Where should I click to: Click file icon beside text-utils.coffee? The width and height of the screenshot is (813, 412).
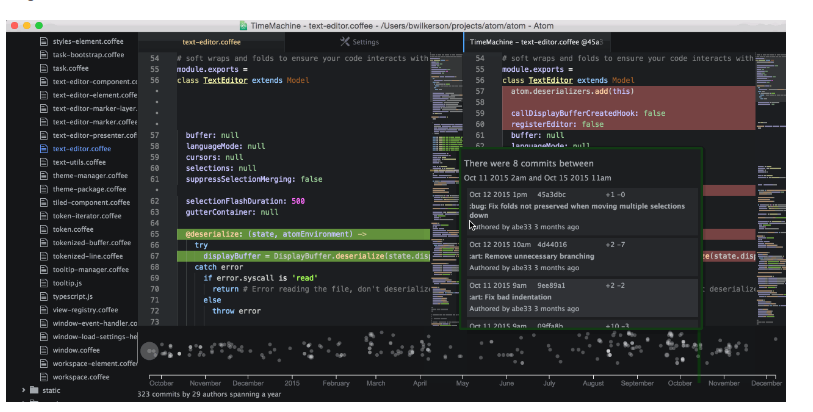coord(44,162)
